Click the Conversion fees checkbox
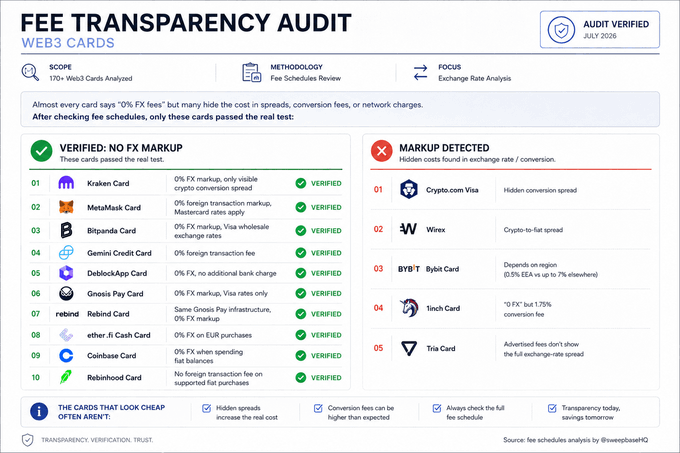 [x=318, y=408]
